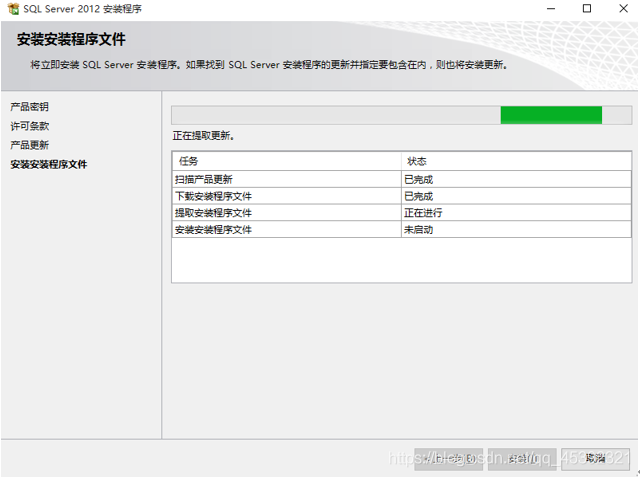Select the 产品更新 step in the sidebar
This screenshot has width=640, height=477.
pyautogui.click(x=29, y=145)
